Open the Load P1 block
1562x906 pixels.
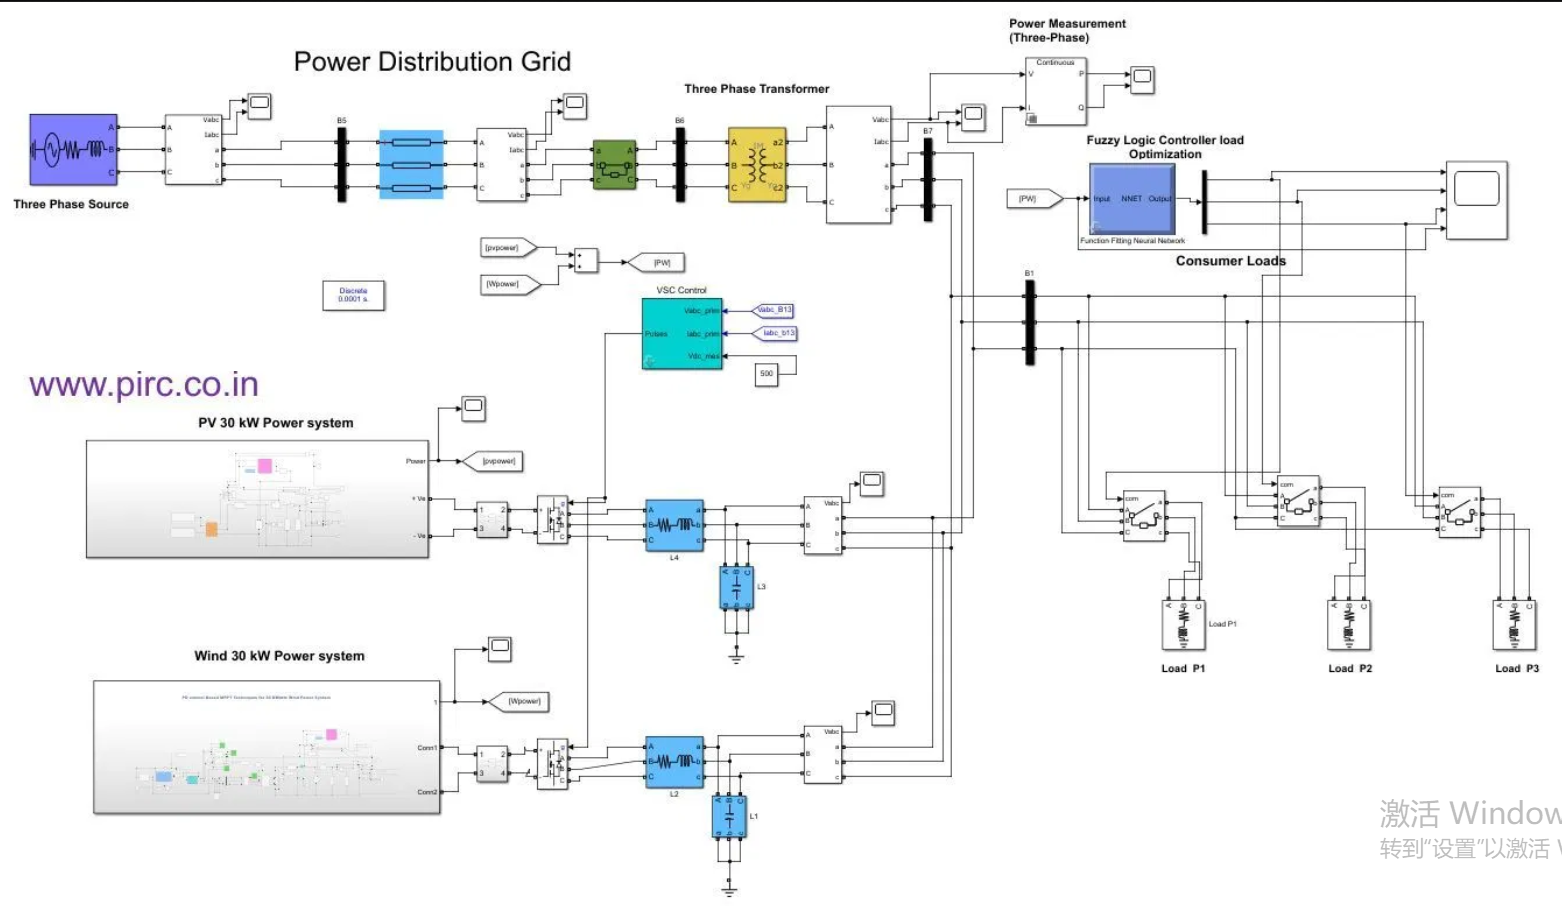click(x=1183, y=626)
